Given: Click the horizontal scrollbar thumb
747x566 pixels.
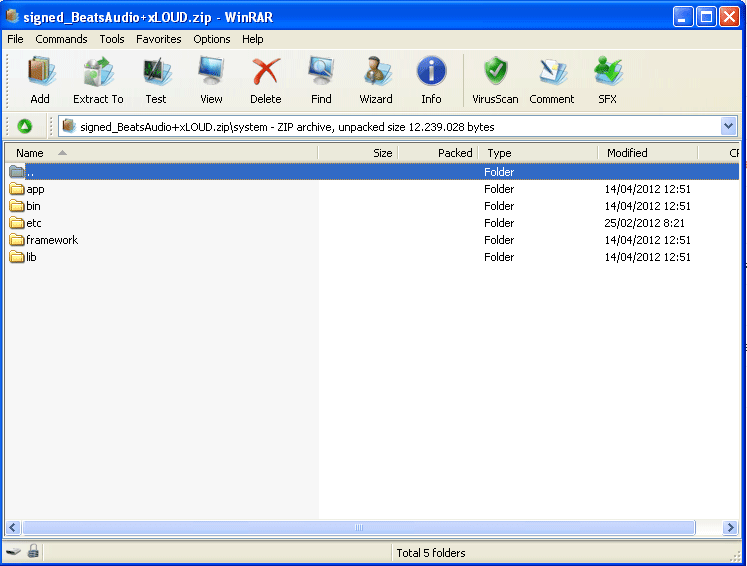Looking at the screenshot, I should pyautogui.click(x=359, y=527).
